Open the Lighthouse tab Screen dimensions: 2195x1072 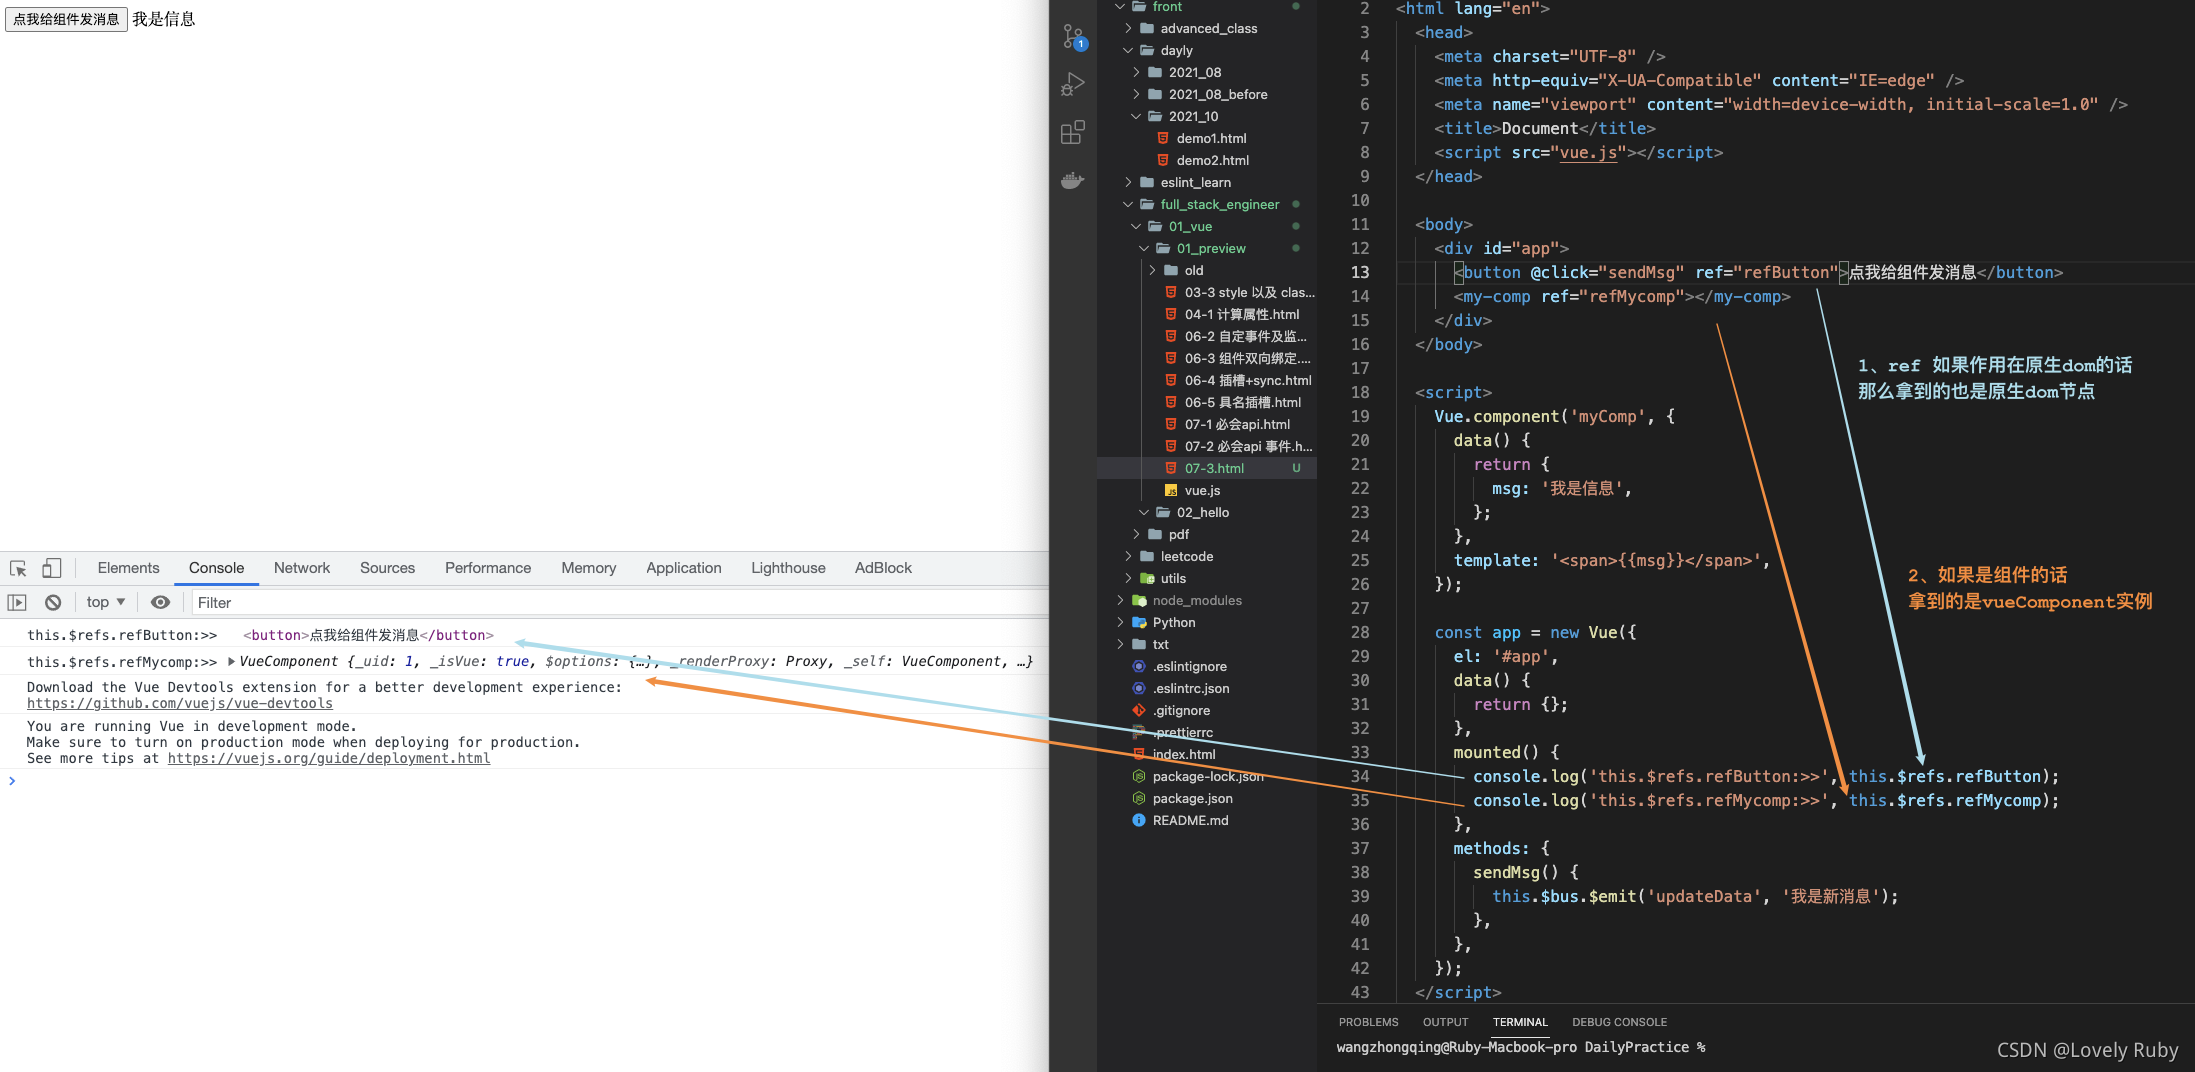pos(788,568)
